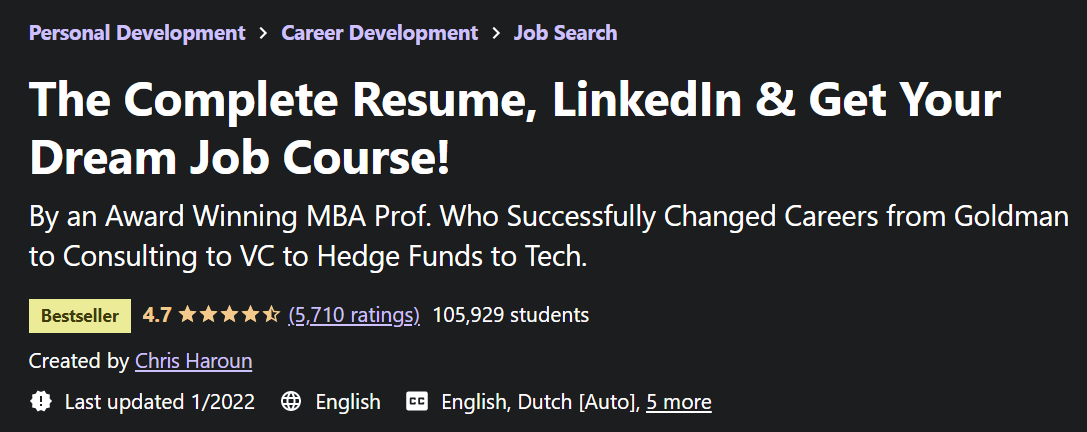
Task: Open the Career Development breadcrumb
Action: click(379, 33)
